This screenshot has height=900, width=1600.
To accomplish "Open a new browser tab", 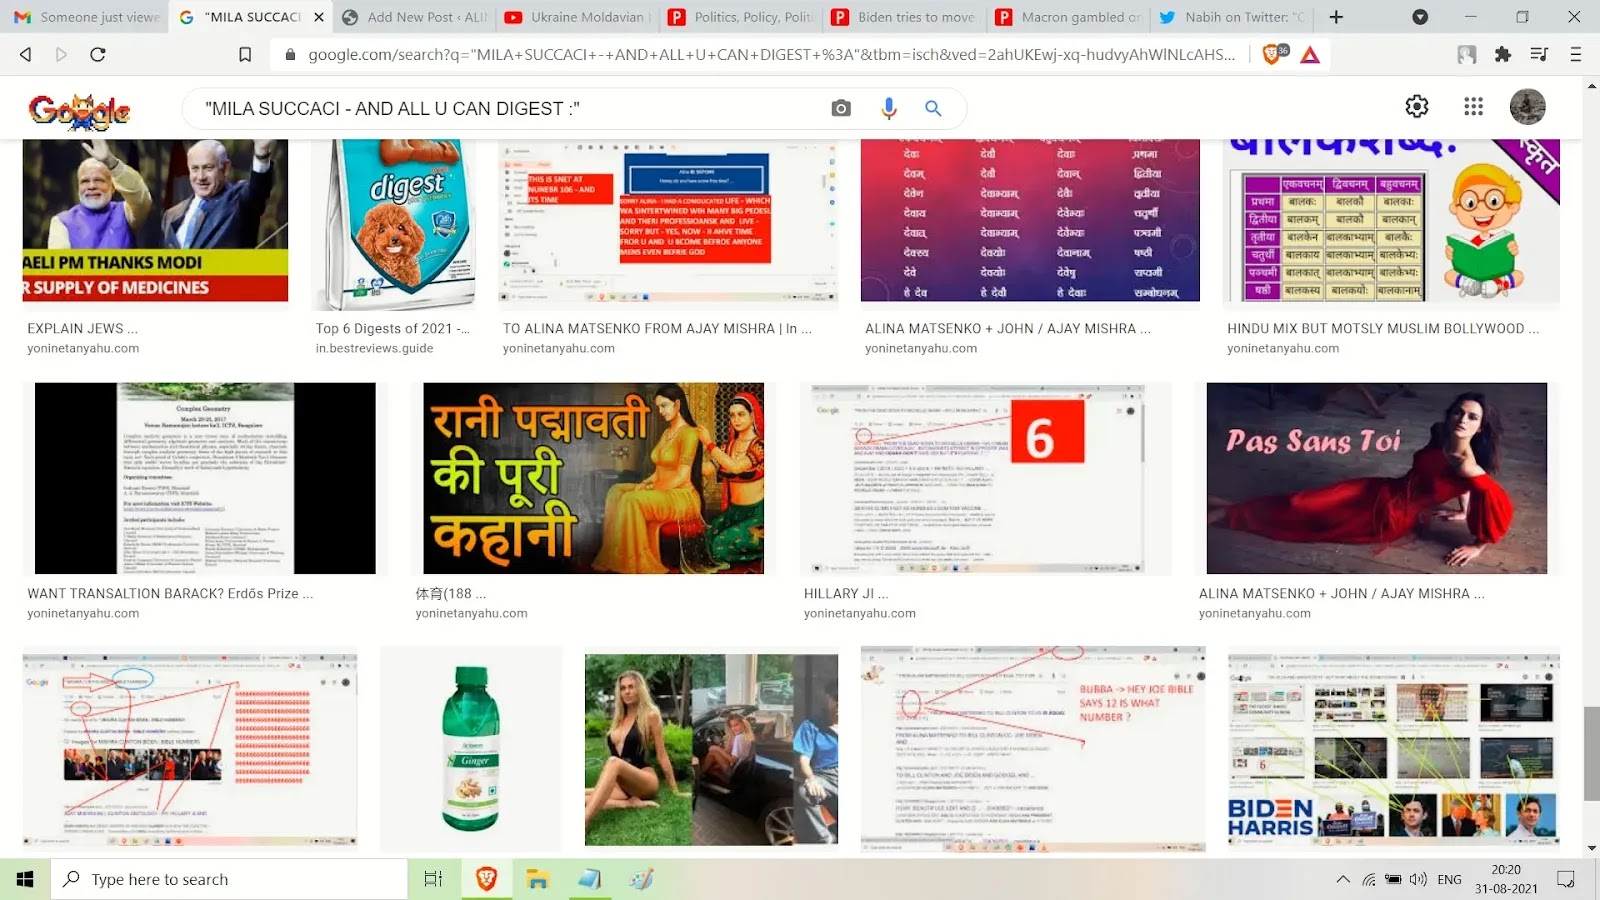I will tap(1336, 17).
